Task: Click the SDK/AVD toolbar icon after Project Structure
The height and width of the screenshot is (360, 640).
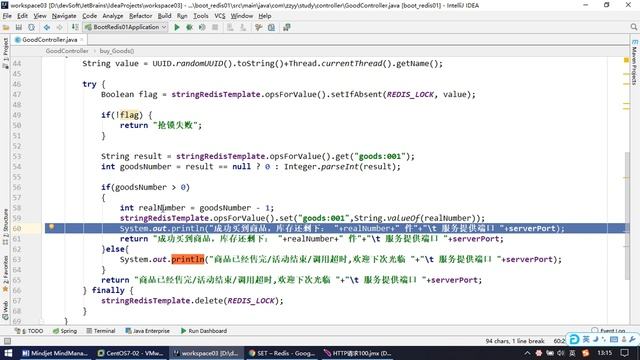Action: coord(287,27)
